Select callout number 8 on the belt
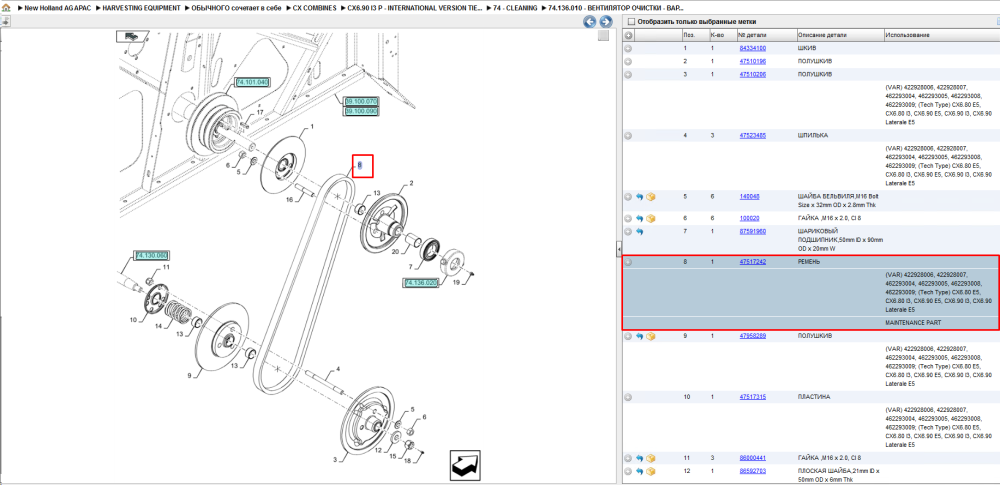The width and height of the screenshot is (1000, 485). [x=360, y=165]
